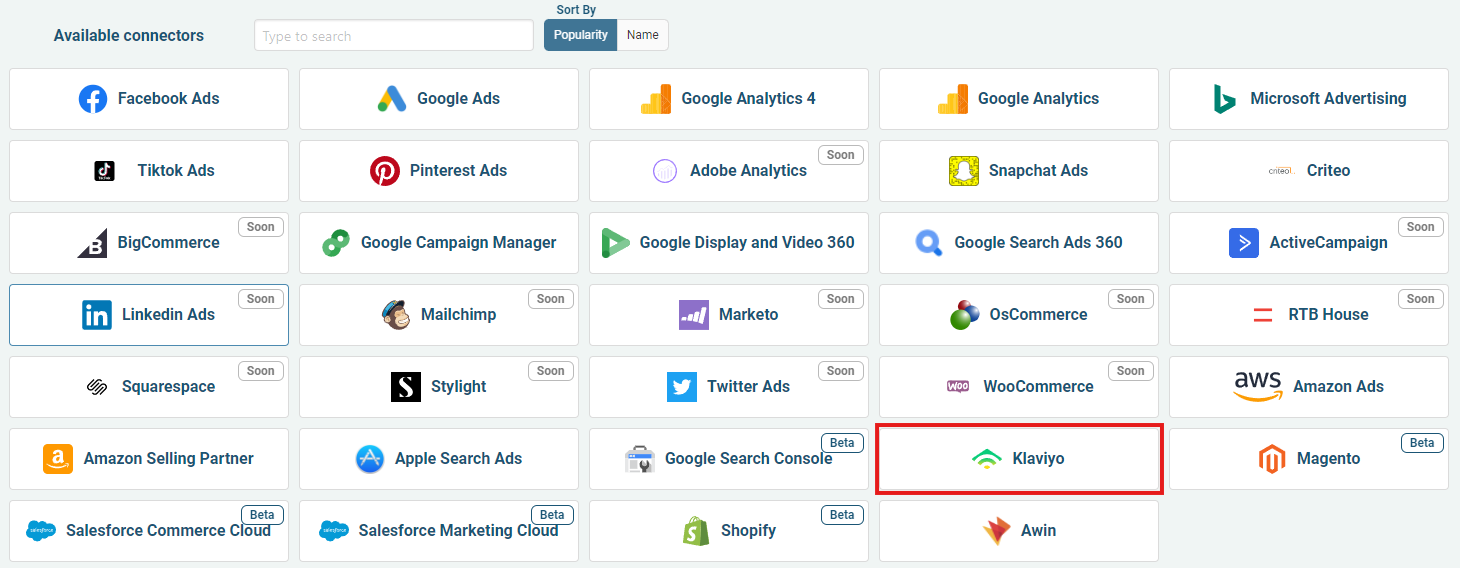The width and height of the screenshot is (1460, 568).
Task: Select the Google Ads connector
Action: (438, 99)
